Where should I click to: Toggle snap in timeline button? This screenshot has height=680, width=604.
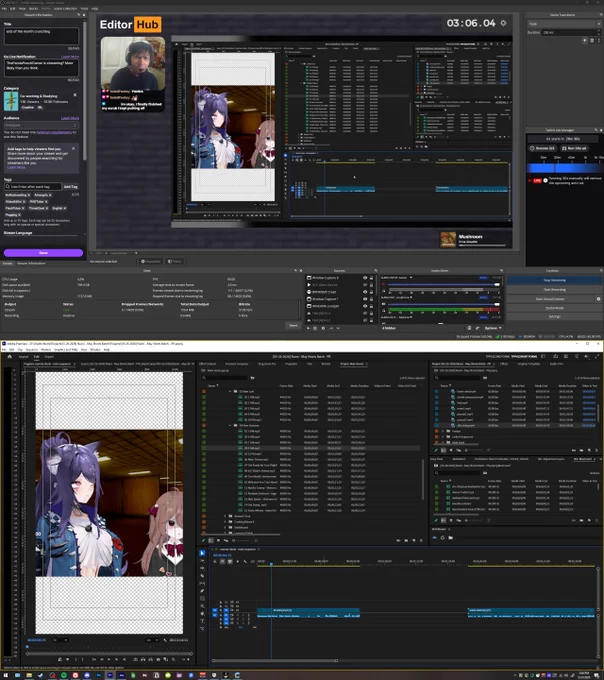(x=222, y=561)
